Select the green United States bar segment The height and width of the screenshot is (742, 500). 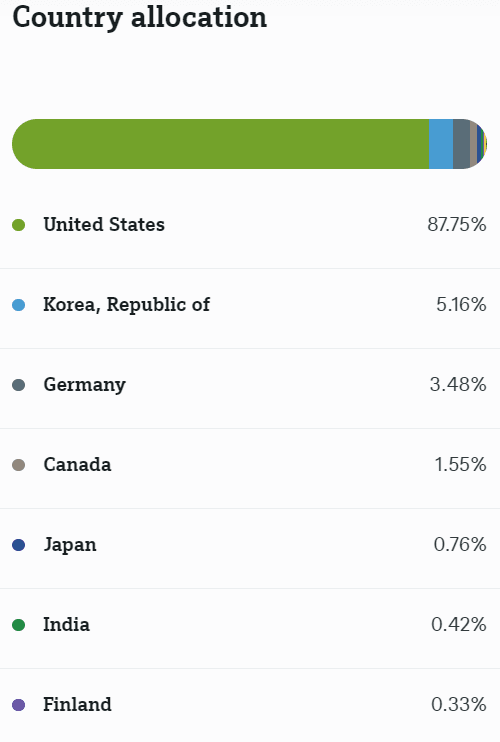(220, 144)
